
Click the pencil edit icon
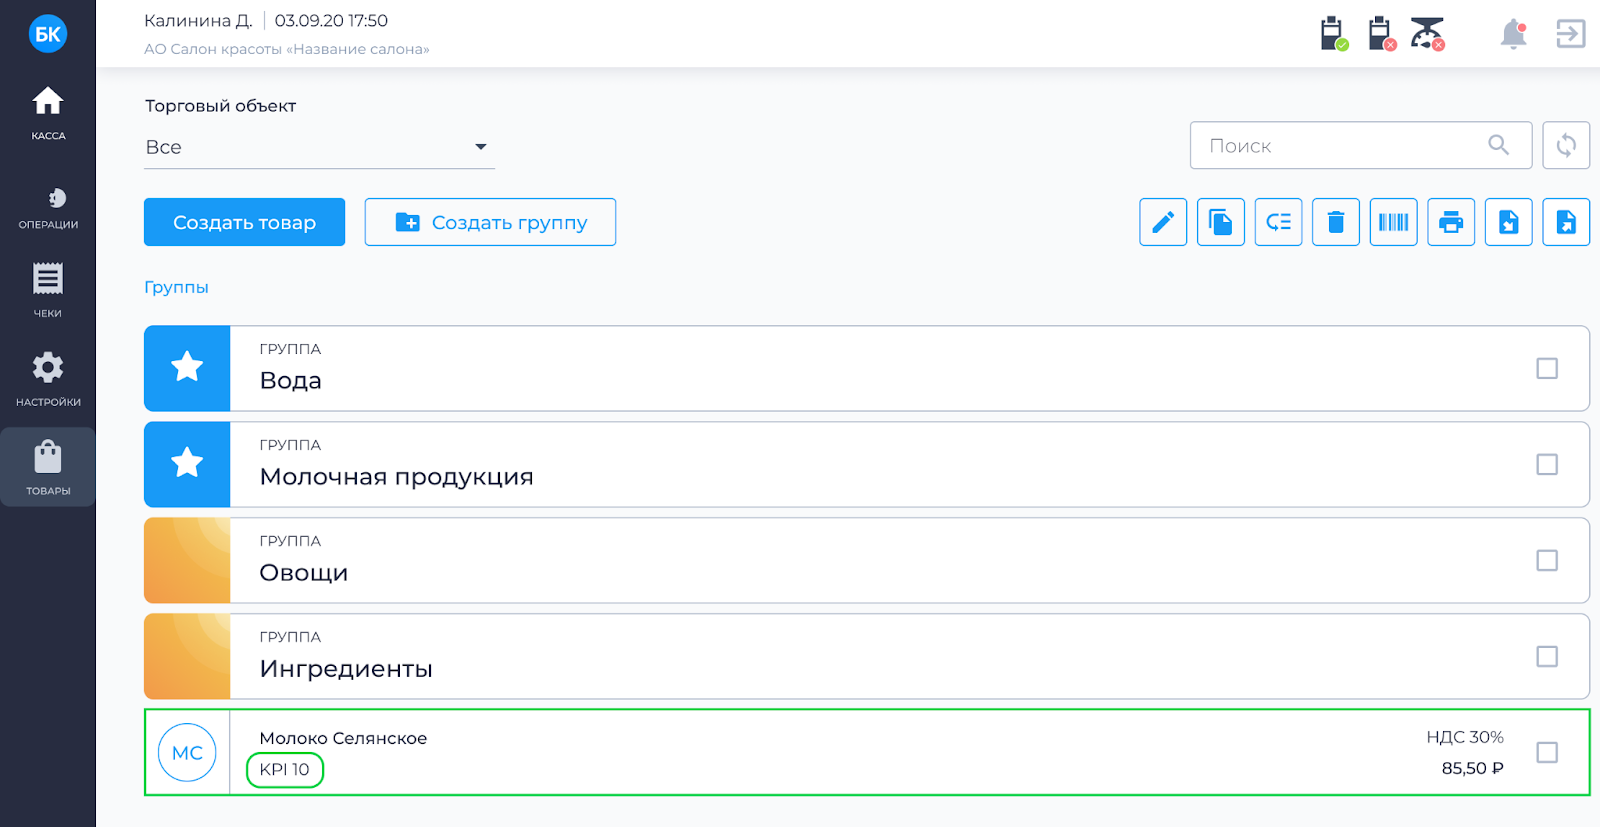pyautogui.click(x=1163, y=222)
